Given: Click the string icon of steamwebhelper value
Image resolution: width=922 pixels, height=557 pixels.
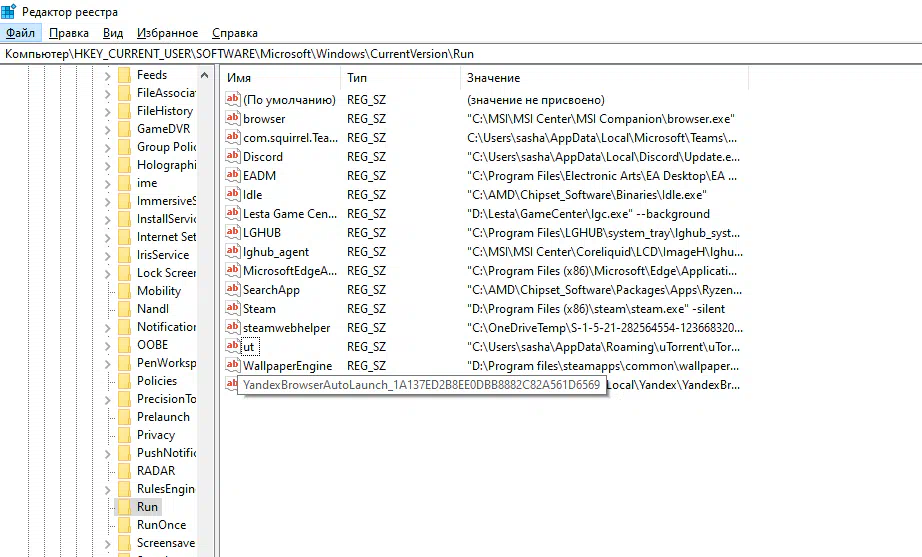Looking at the screenshot, I should click(x=233, y=327).
